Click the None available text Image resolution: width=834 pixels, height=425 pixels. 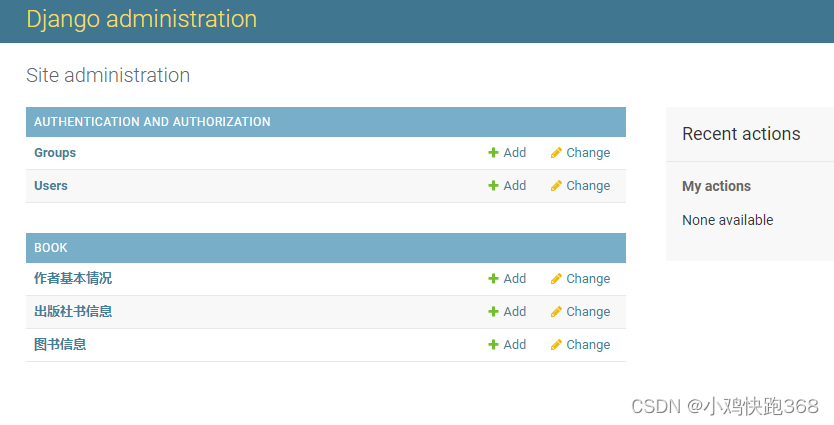[728, 220]
